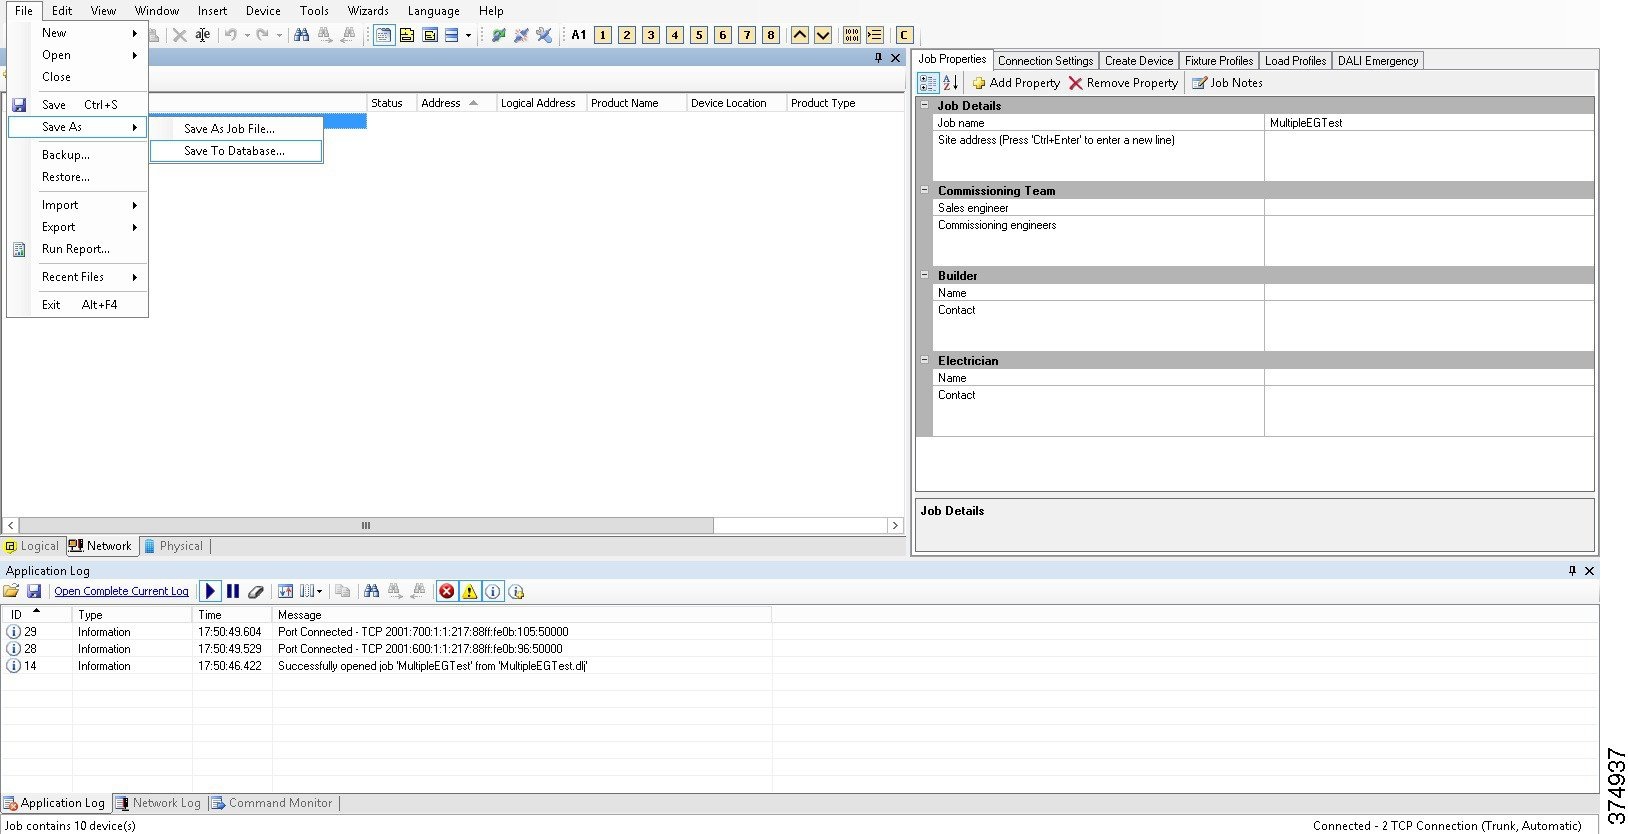Click the Add Property button
This screenshot has height=834, width=1628.
click(x=1016, y=83)
